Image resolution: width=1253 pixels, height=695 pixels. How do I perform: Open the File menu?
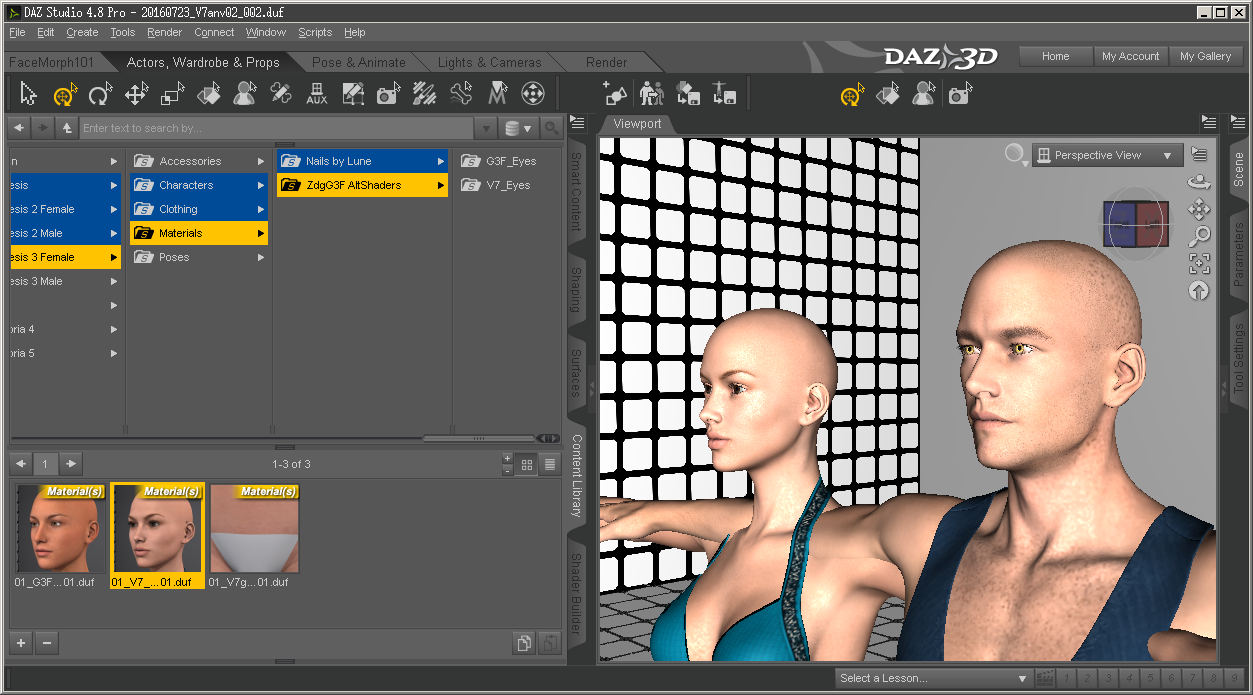[x=17, y=32]
